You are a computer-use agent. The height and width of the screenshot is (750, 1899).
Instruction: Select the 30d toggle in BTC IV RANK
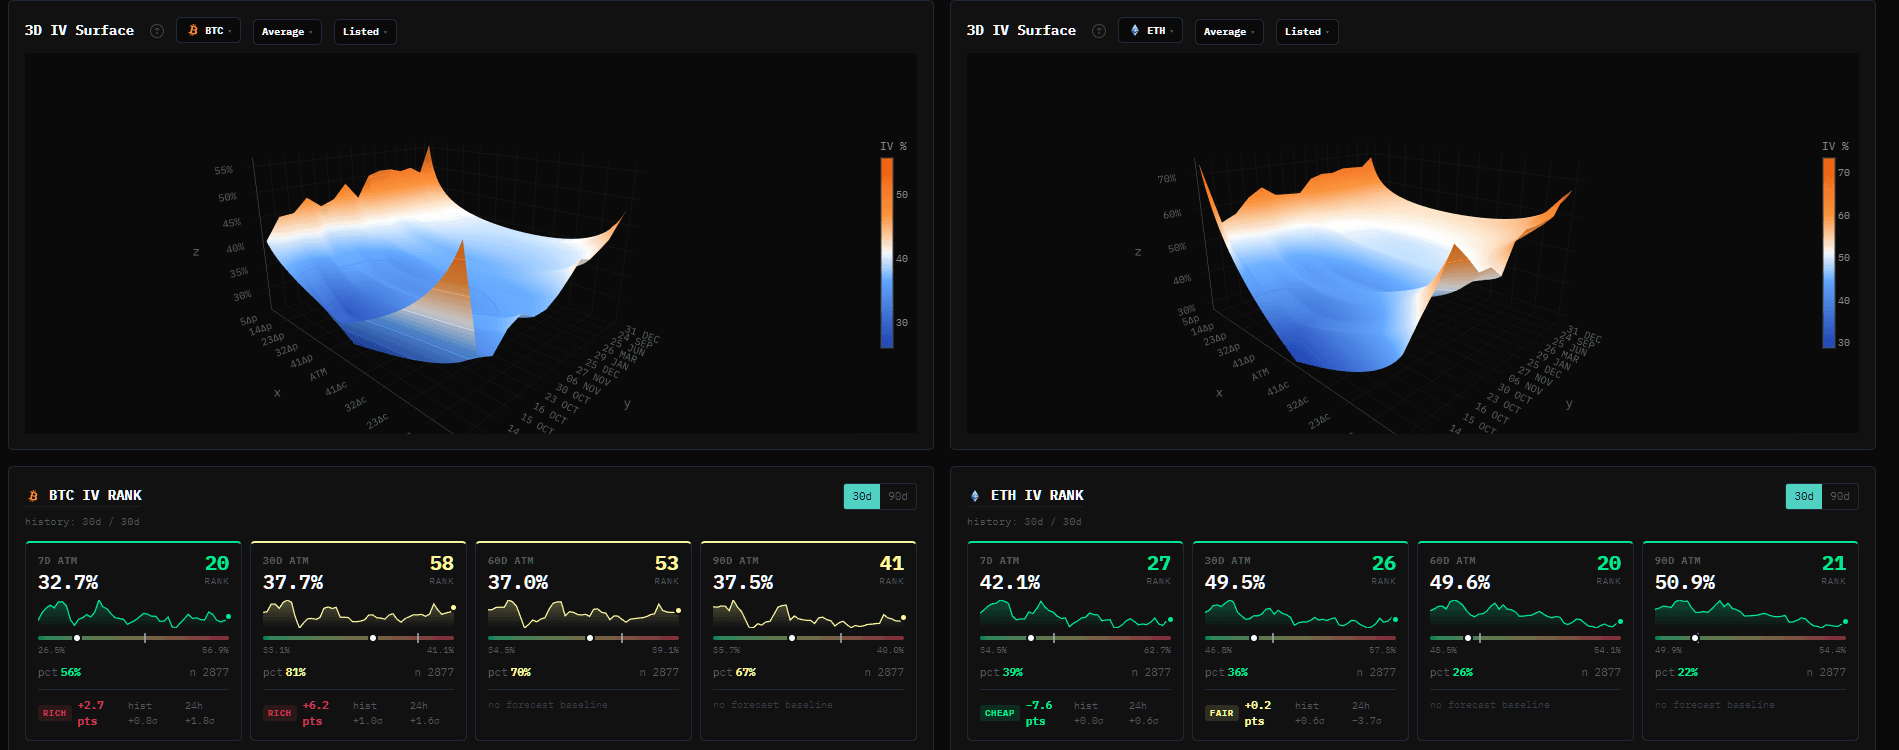862,496
